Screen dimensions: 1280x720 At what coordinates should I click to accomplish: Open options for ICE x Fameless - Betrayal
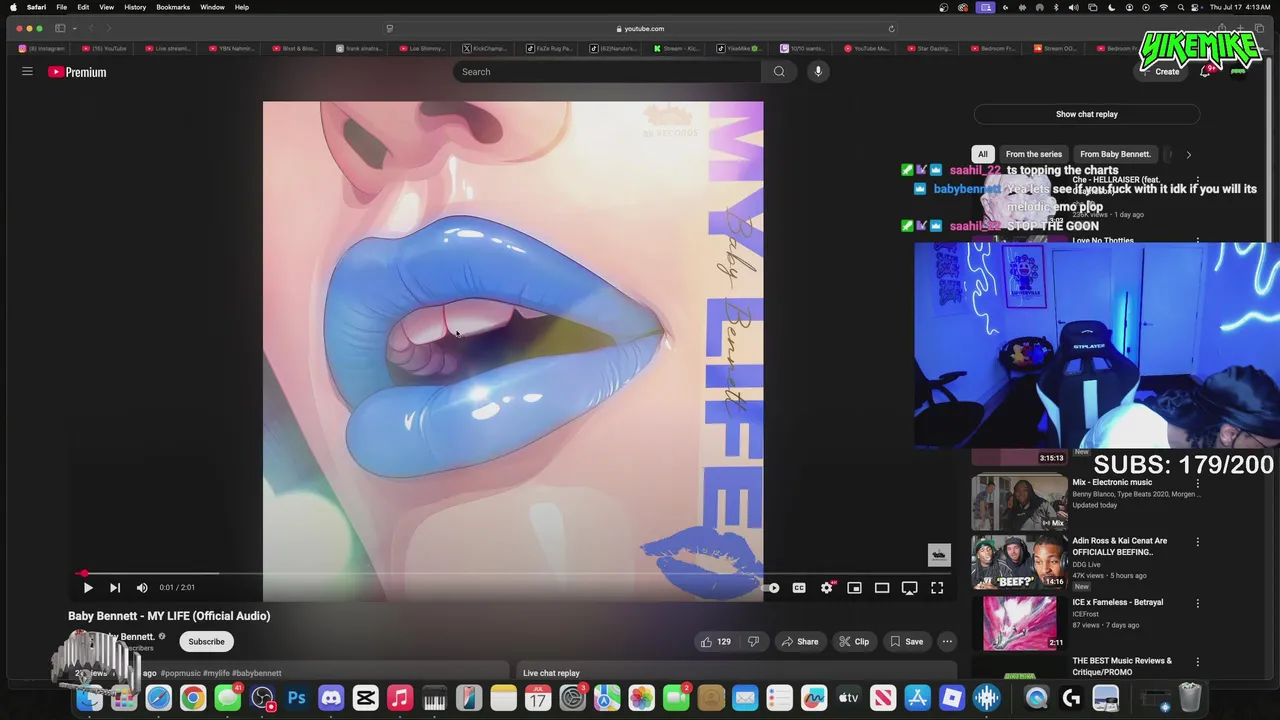(x=1198, y=603)
